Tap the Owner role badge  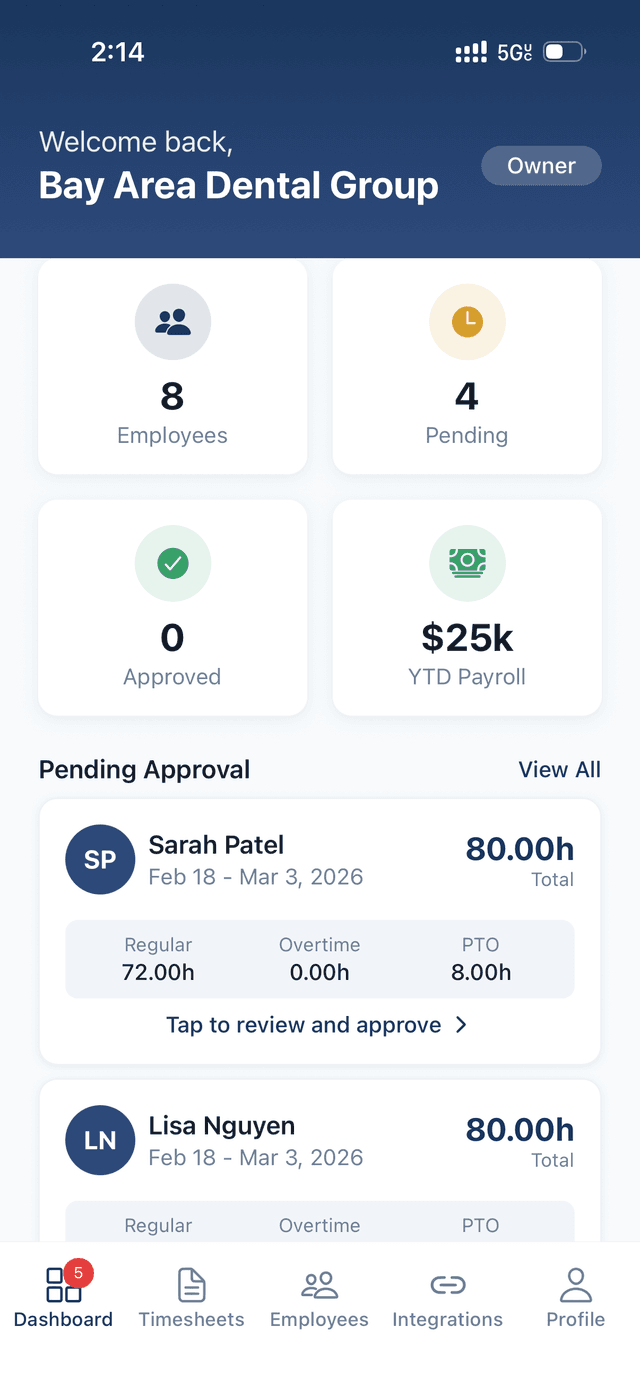tap(541, 166)
